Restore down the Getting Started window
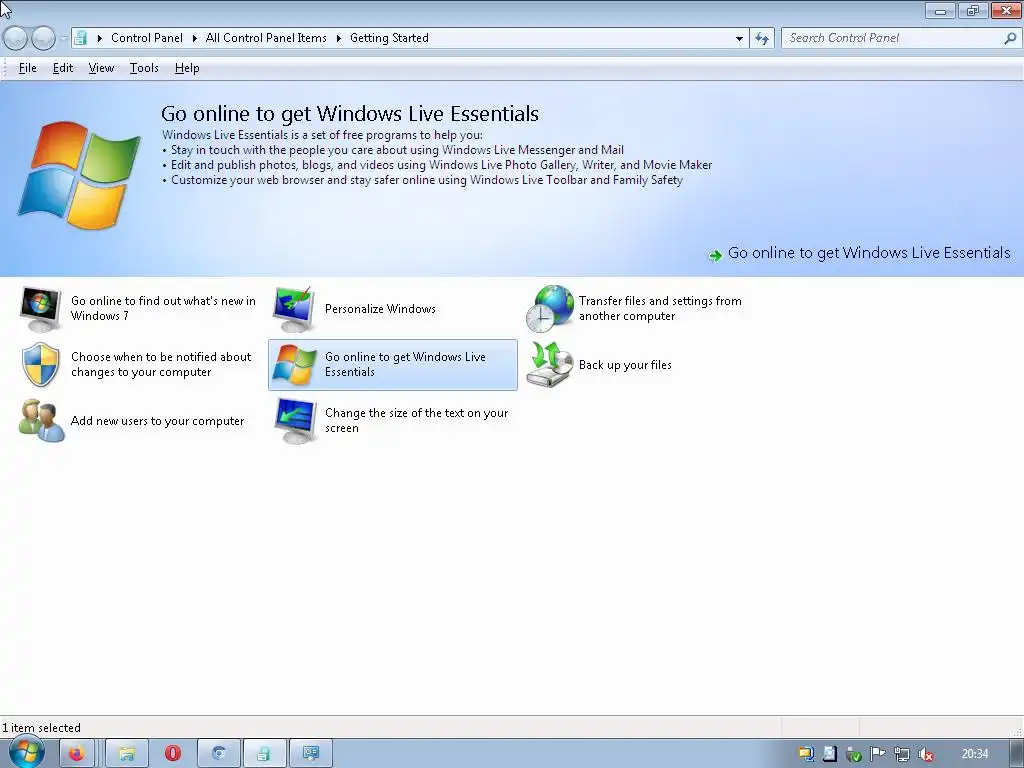Viewport: 1024px width, 768px height. point(973,10)
